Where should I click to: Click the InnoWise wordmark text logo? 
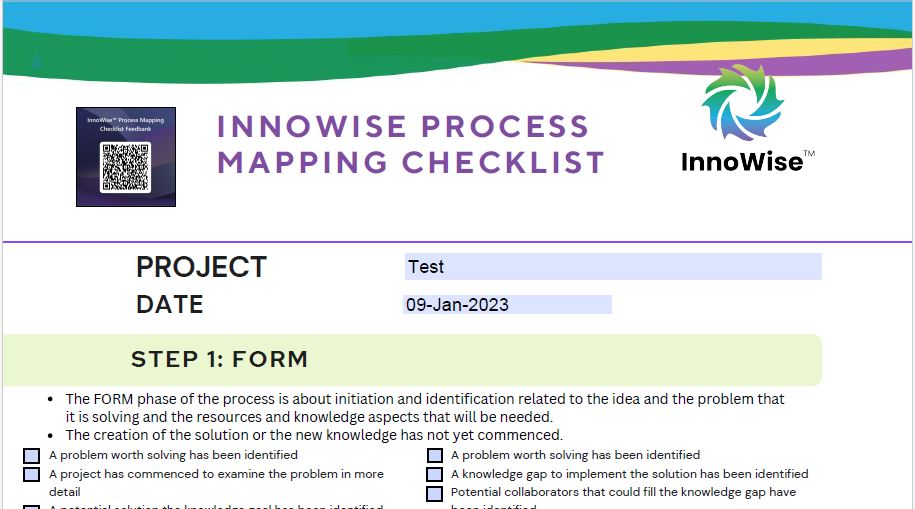pos(742,162)
